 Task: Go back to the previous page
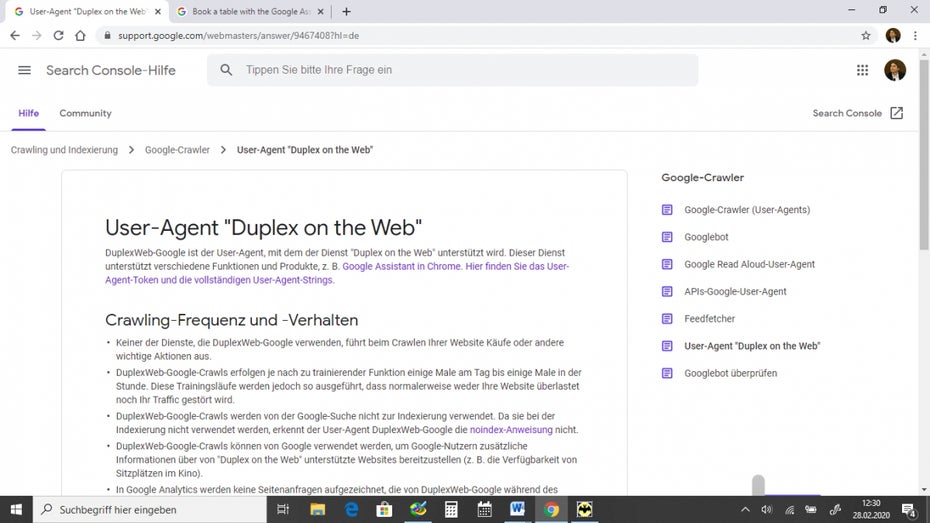point(15,36)
